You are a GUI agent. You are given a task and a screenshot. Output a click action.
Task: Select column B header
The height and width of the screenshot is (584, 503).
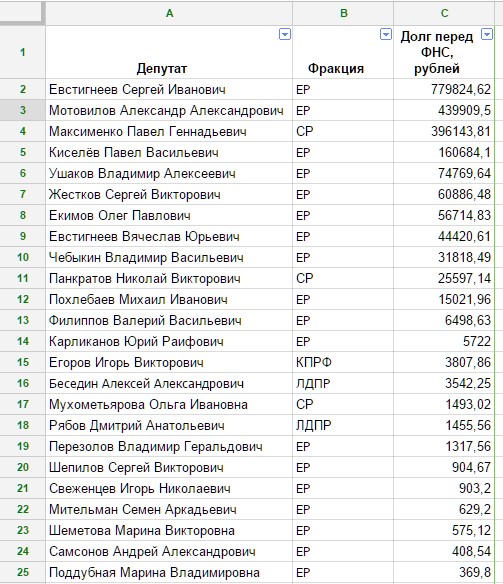(x=343, y=13)
